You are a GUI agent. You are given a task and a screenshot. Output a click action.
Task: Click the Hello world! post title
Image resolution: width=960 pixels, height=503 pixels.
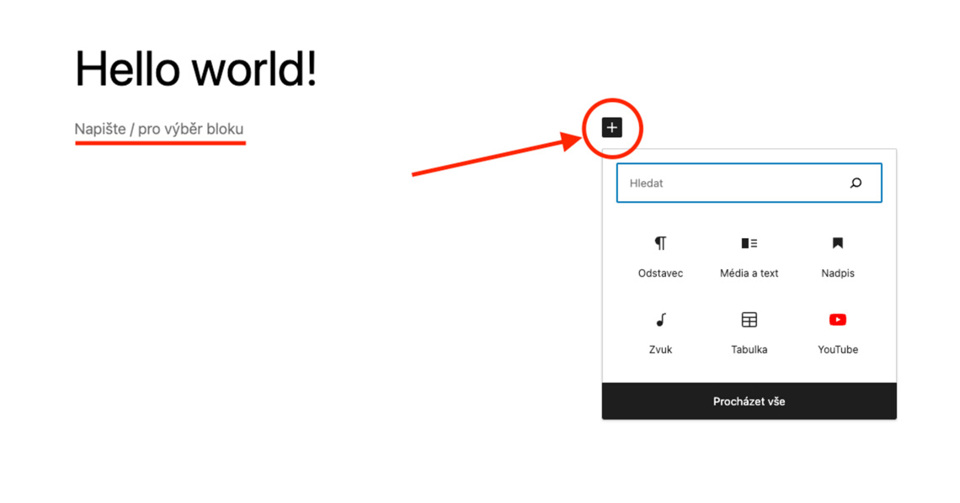(196, 69)
